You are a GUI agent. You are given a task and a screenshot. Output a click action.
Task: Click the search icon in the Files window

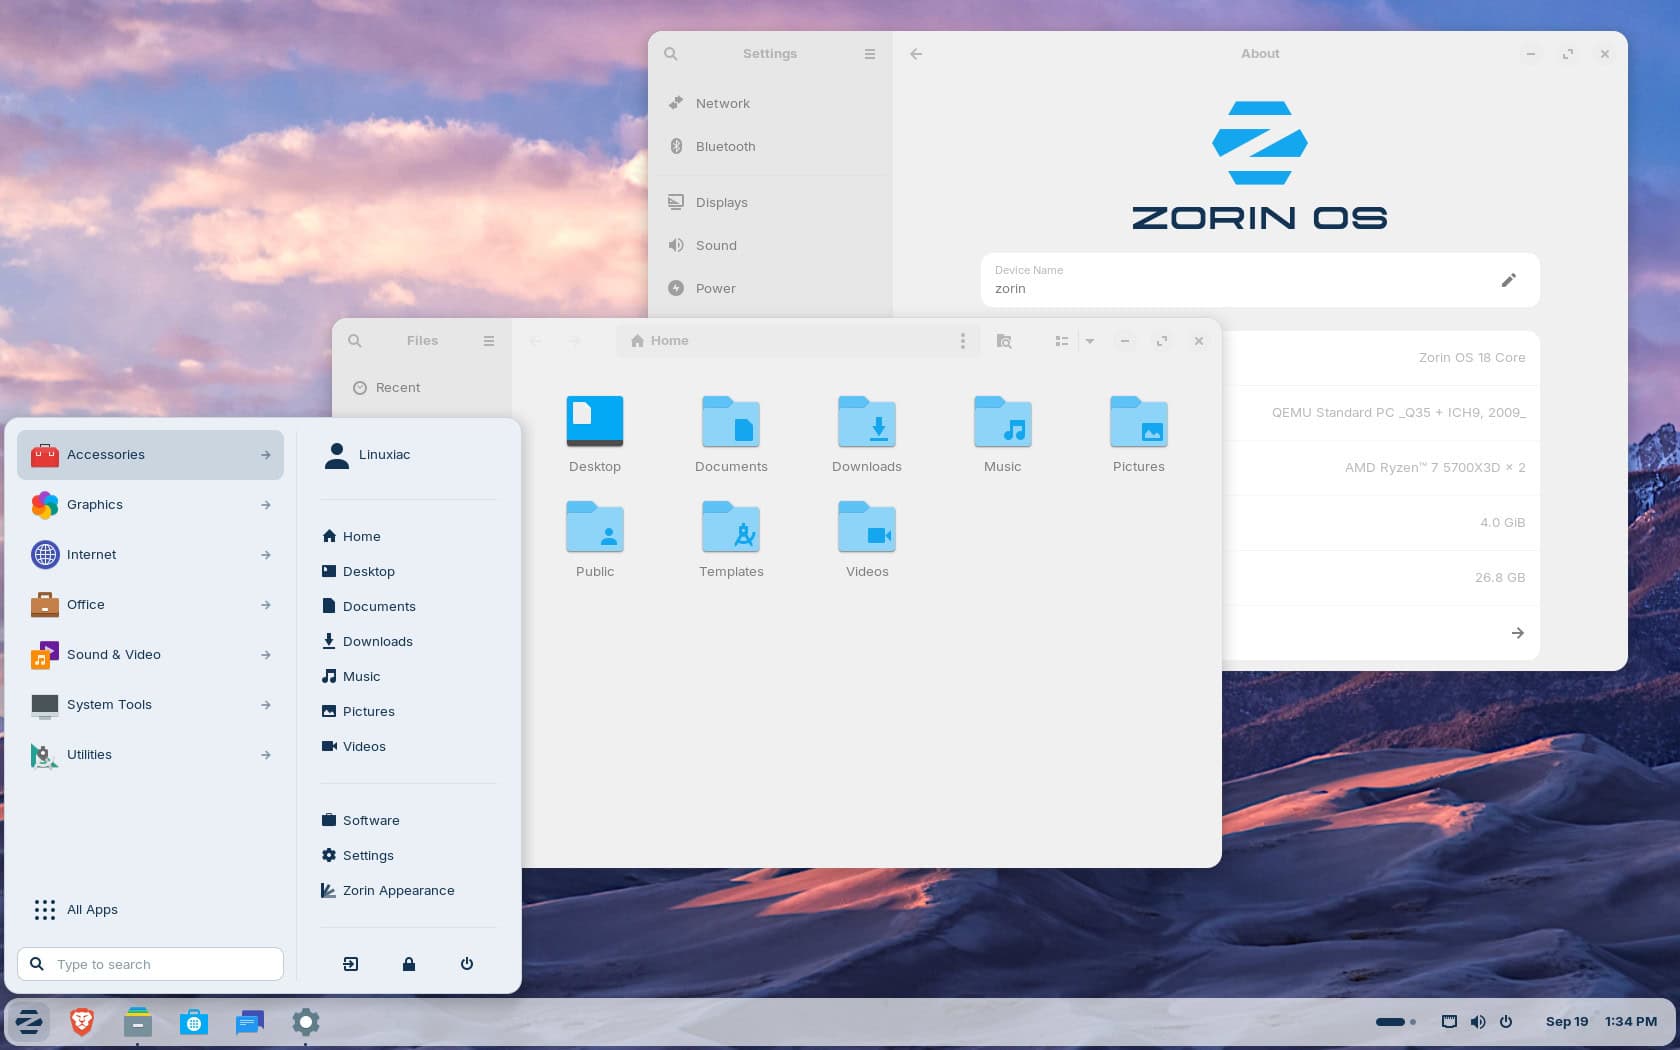coord(355,341)
